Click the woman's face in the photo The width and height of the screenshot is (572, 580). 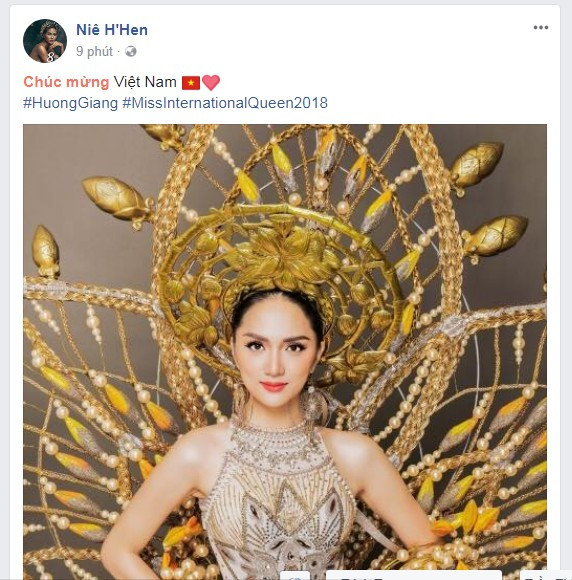point(276,357)
